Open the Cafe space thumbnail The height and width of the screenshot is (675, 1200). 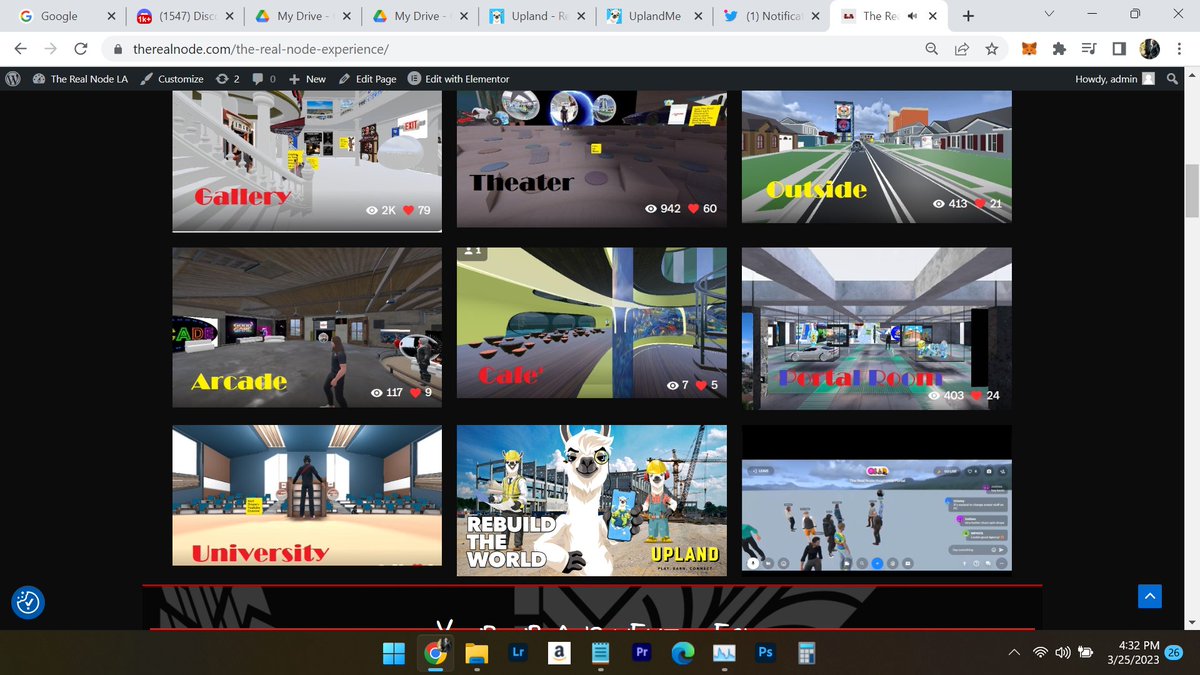coord(592,324)
